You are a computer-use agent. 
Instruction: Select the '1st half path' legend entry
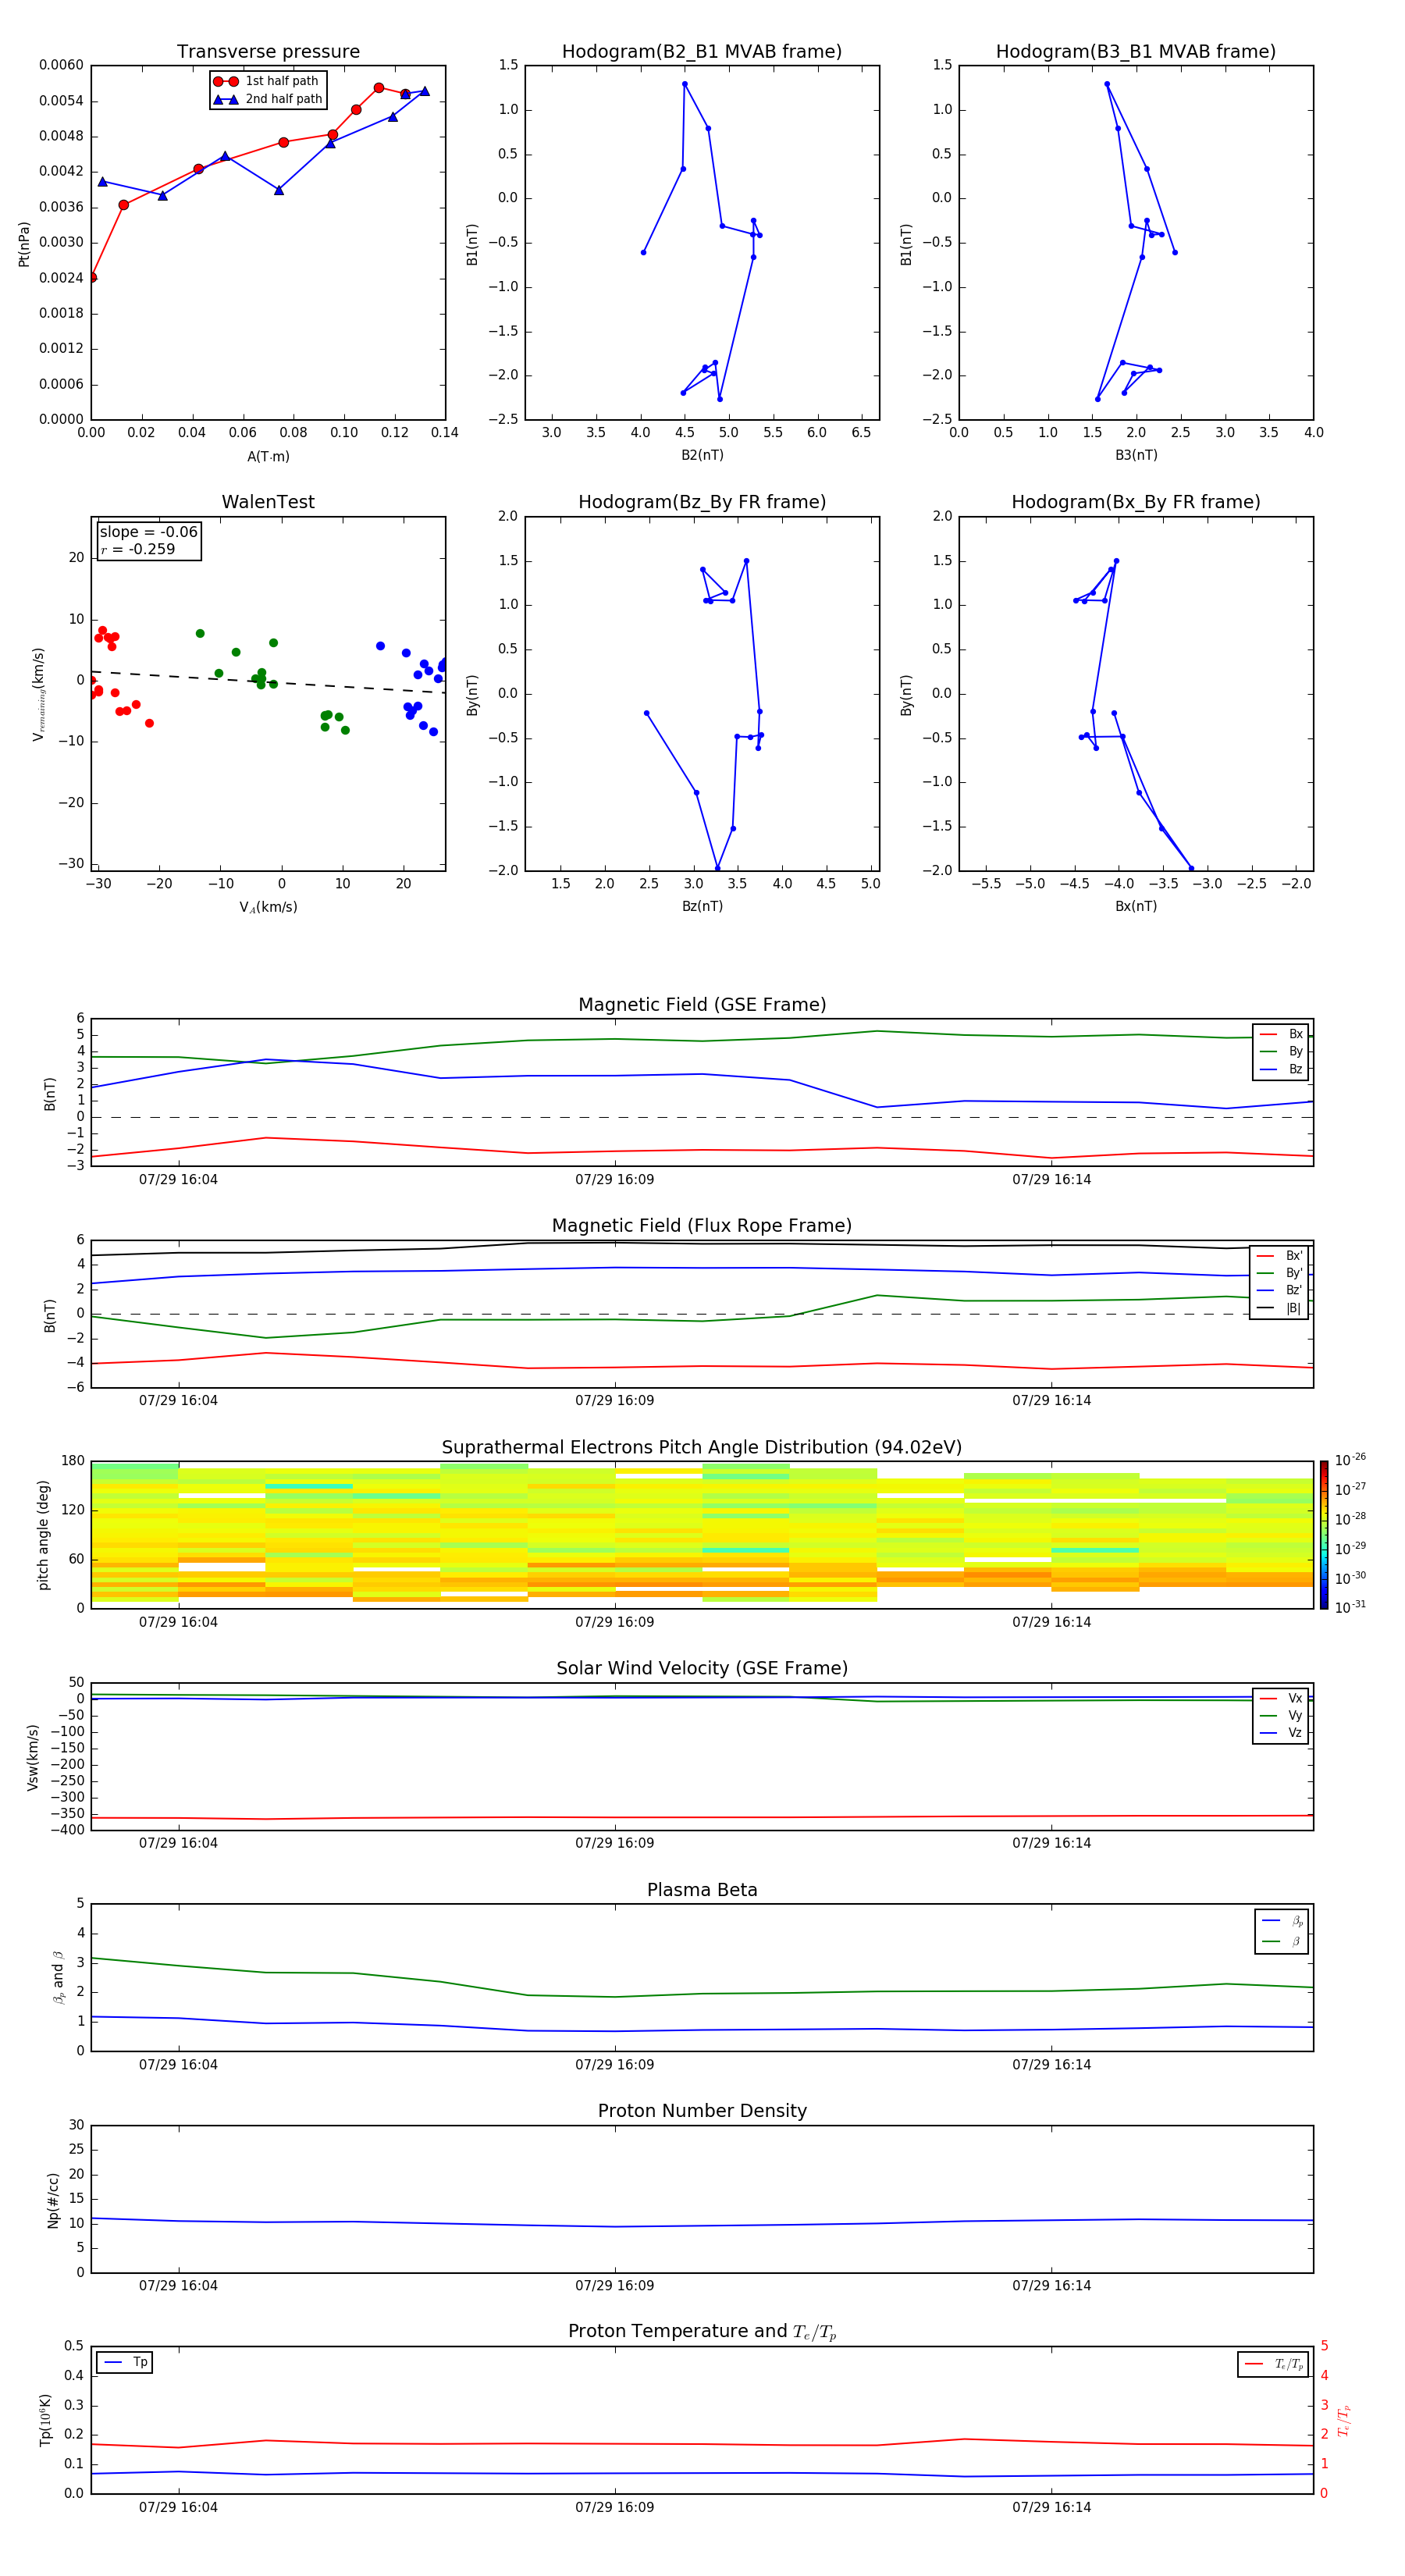[x=266, y=81]
